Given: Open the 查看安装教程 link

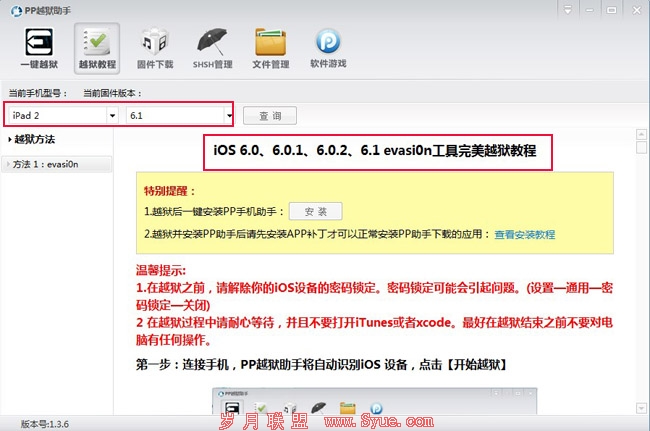Looking at the screenshot, I should (524, 235).
